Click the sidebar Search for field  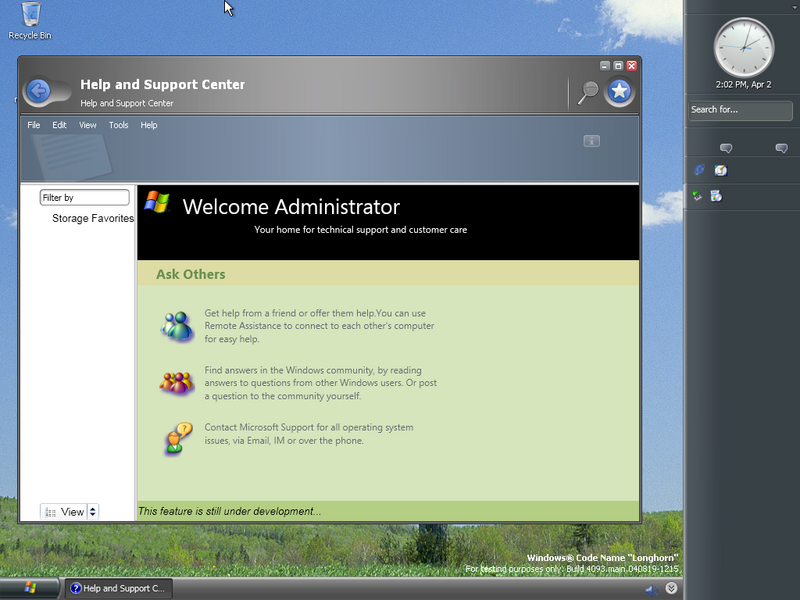coord(740,110)
